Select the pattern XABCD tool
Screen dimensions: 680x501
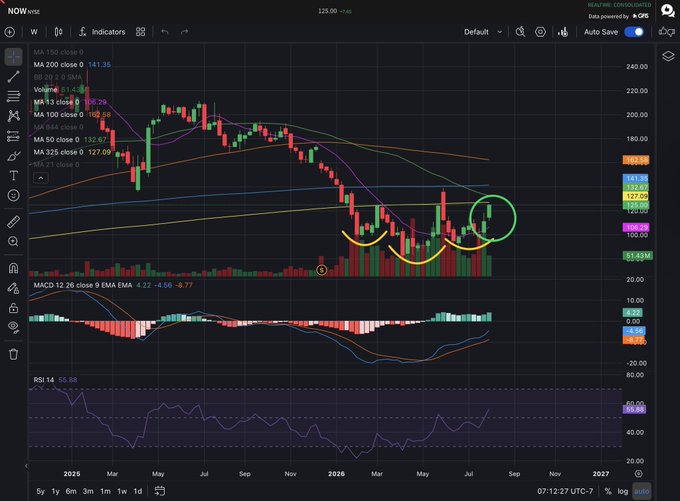tap(13, 115)
